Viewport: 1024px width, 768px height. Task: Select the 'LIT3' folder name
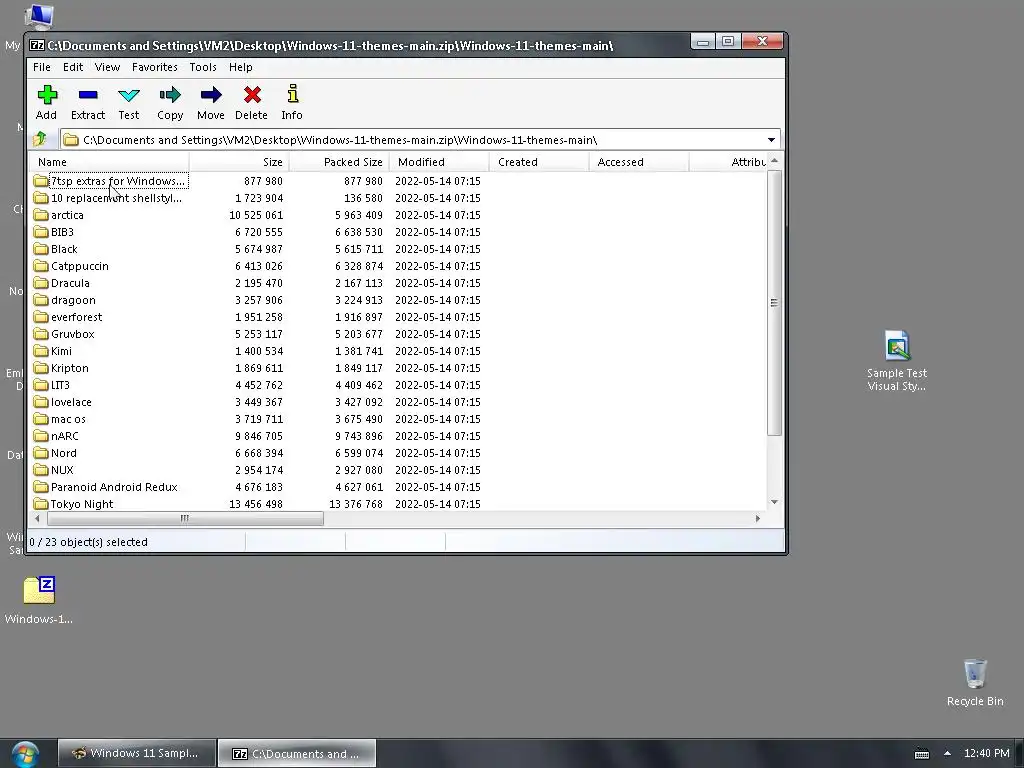coord(60,385)
